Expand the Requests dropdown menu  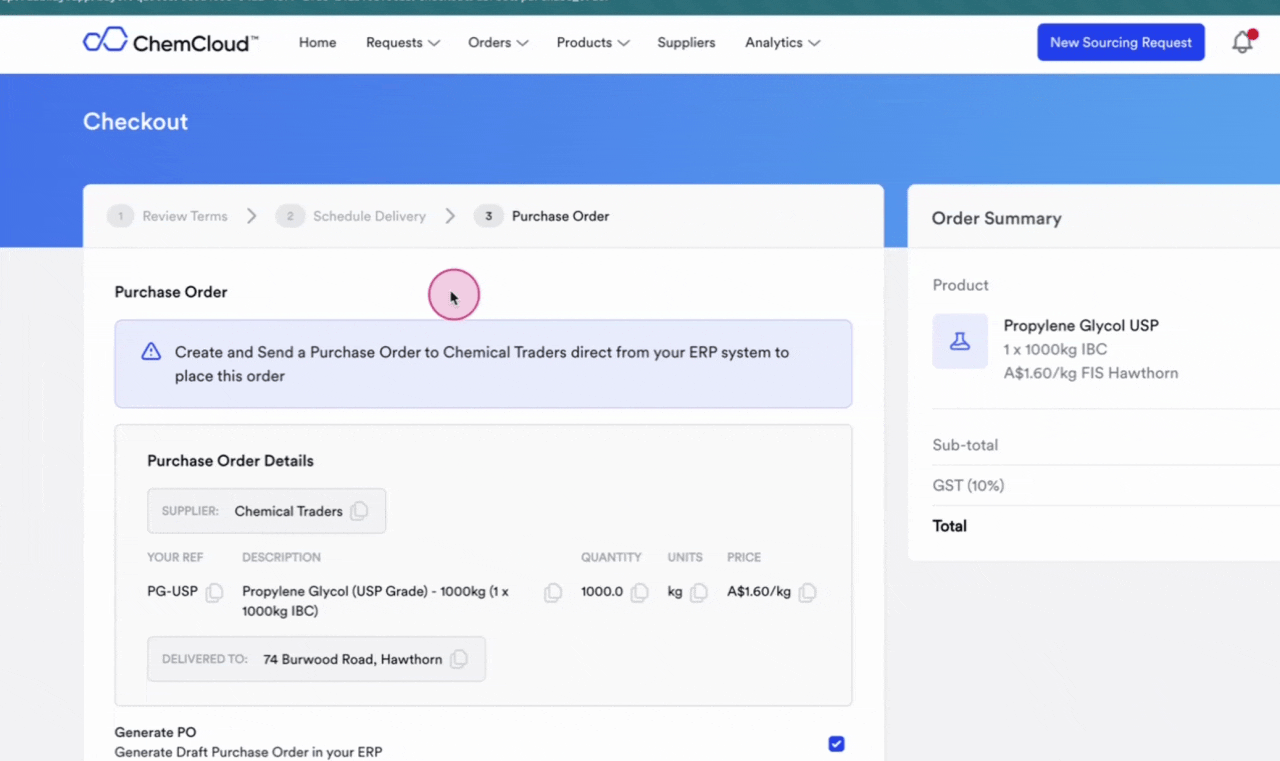(x=402, y=43)
